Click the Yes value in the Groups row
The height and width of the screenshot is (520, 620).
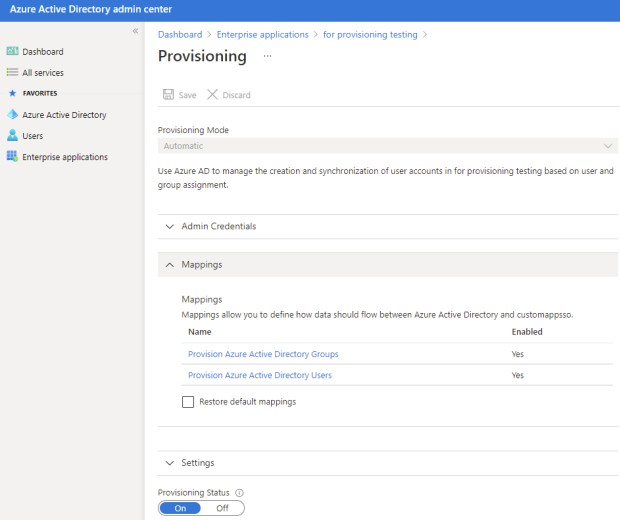[x=518, y=354]
